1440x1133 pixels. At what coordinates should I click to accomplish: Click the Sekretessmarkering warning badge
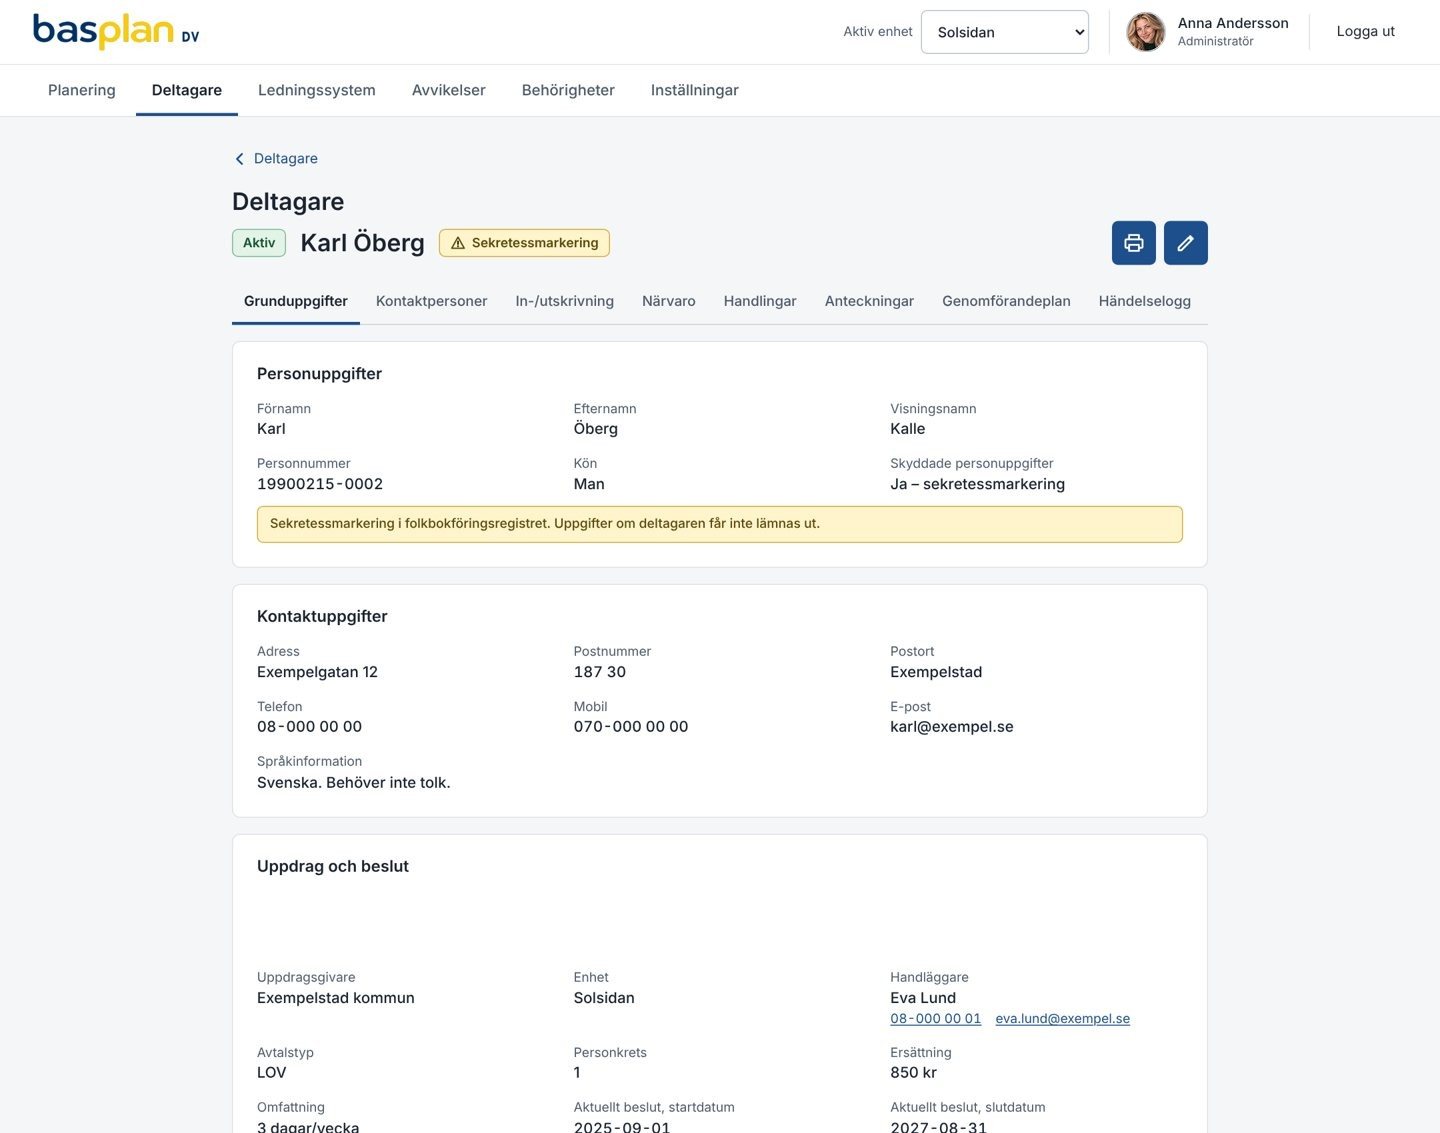[x=524, y=243]
